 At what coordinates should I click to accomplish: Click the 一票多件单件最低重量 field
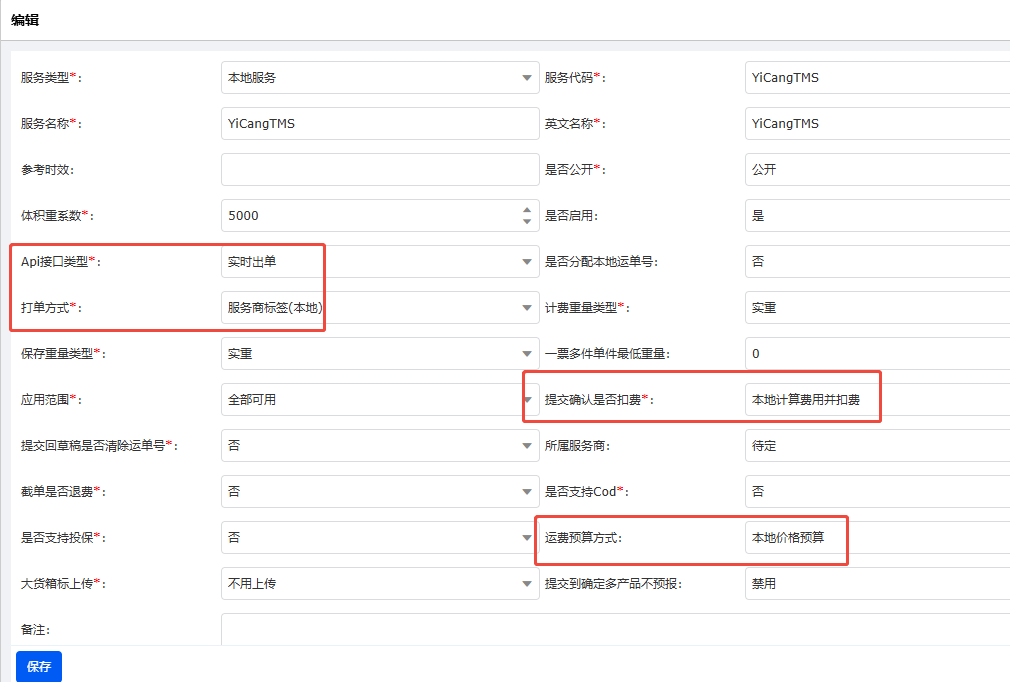(x=876, y=354)
